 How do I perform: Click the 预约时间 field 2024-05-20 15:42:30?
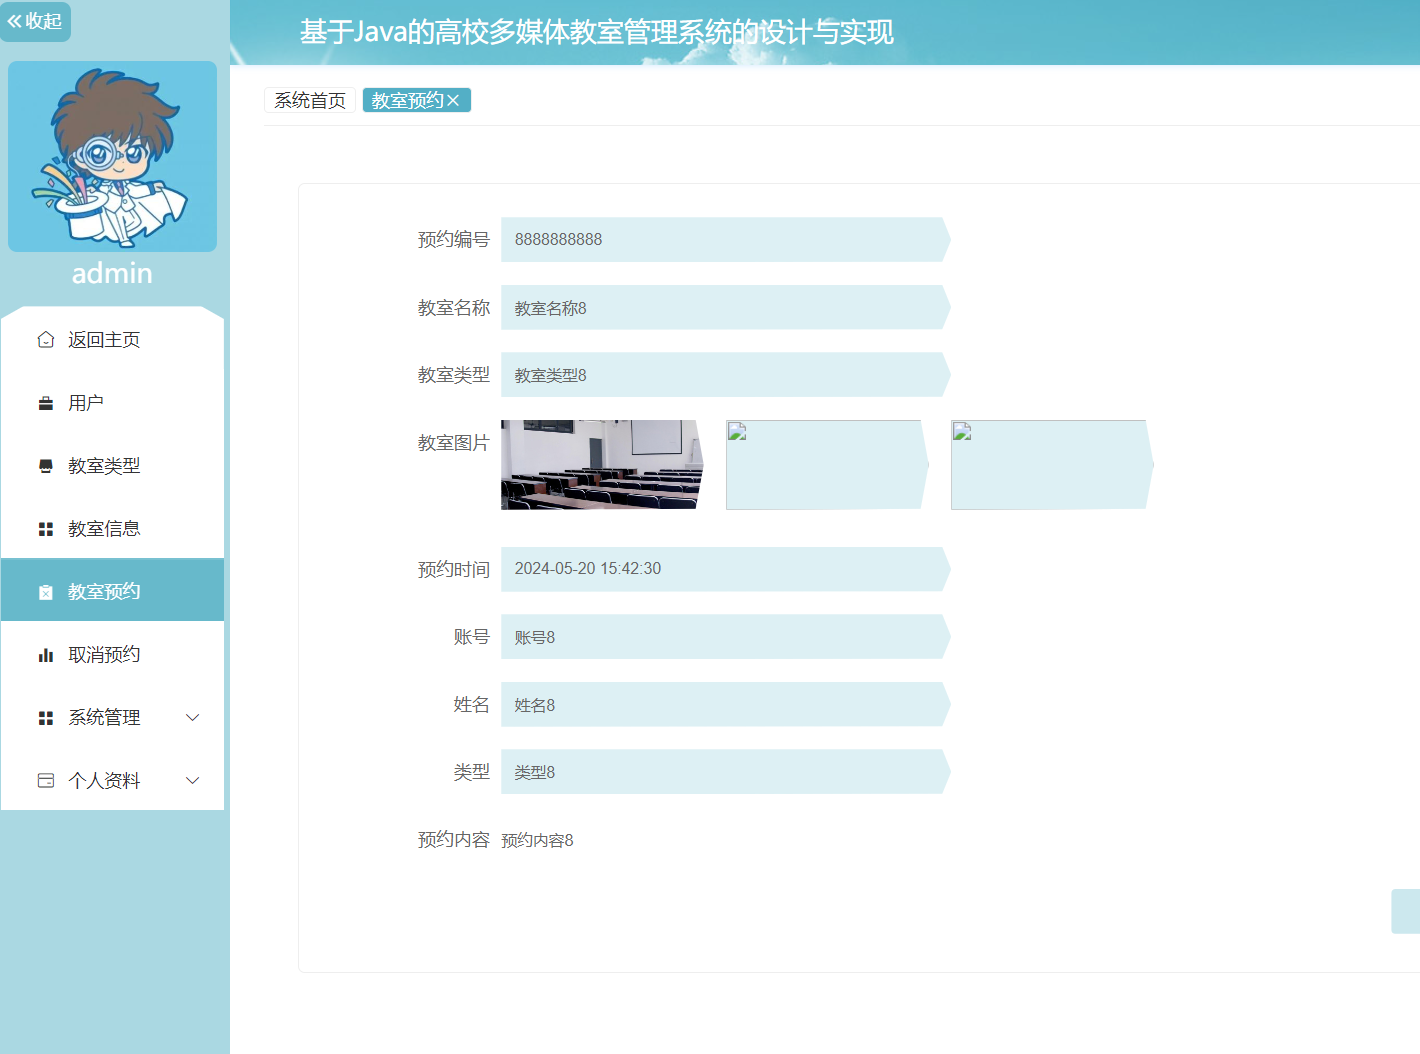pos(726,569)
